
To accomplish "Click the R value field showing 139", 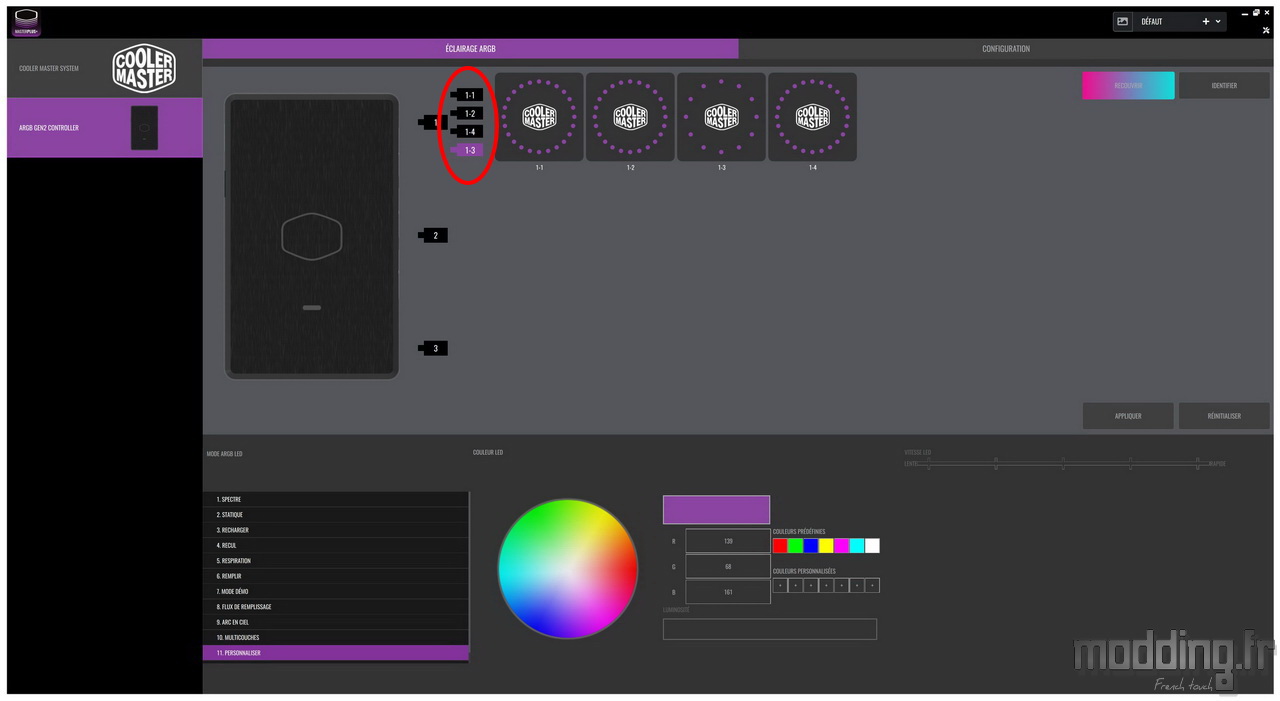I will pyautogui.click(x=728, y=541).
